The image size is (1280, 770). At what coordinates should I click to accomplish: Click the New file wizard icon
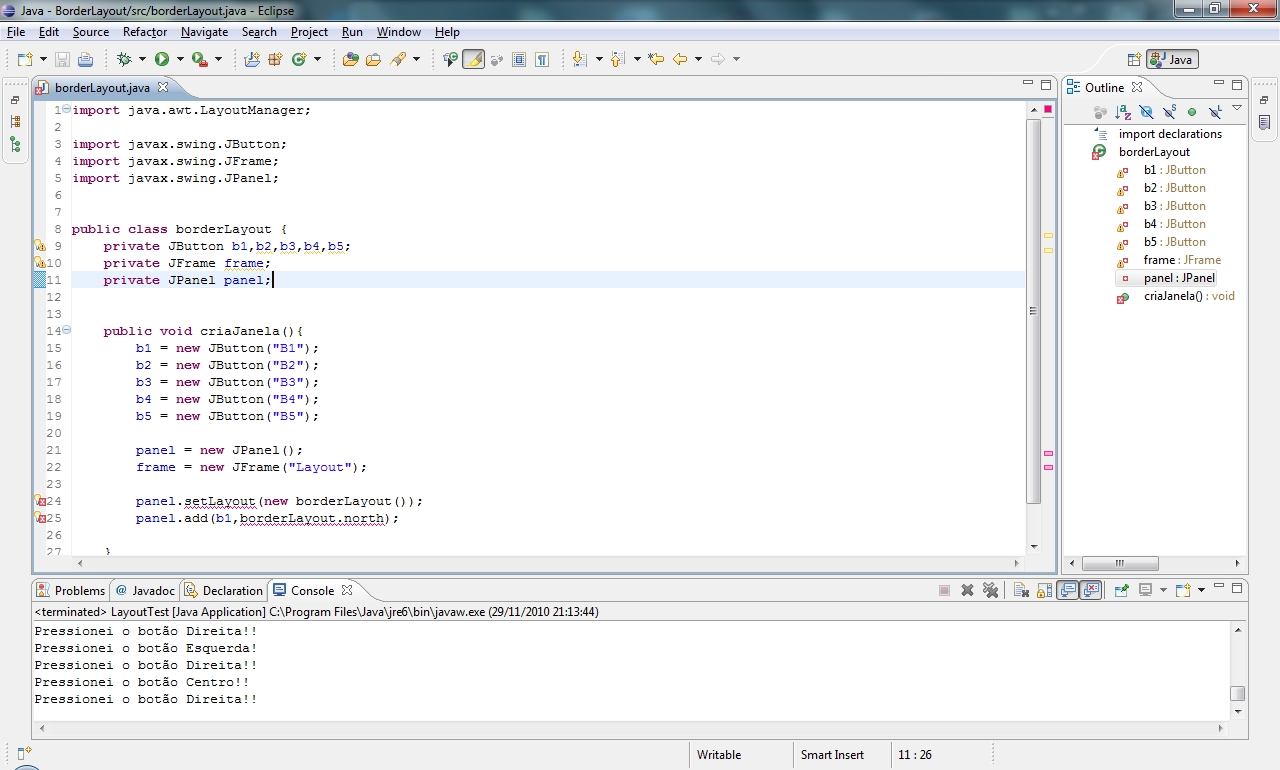24,59
